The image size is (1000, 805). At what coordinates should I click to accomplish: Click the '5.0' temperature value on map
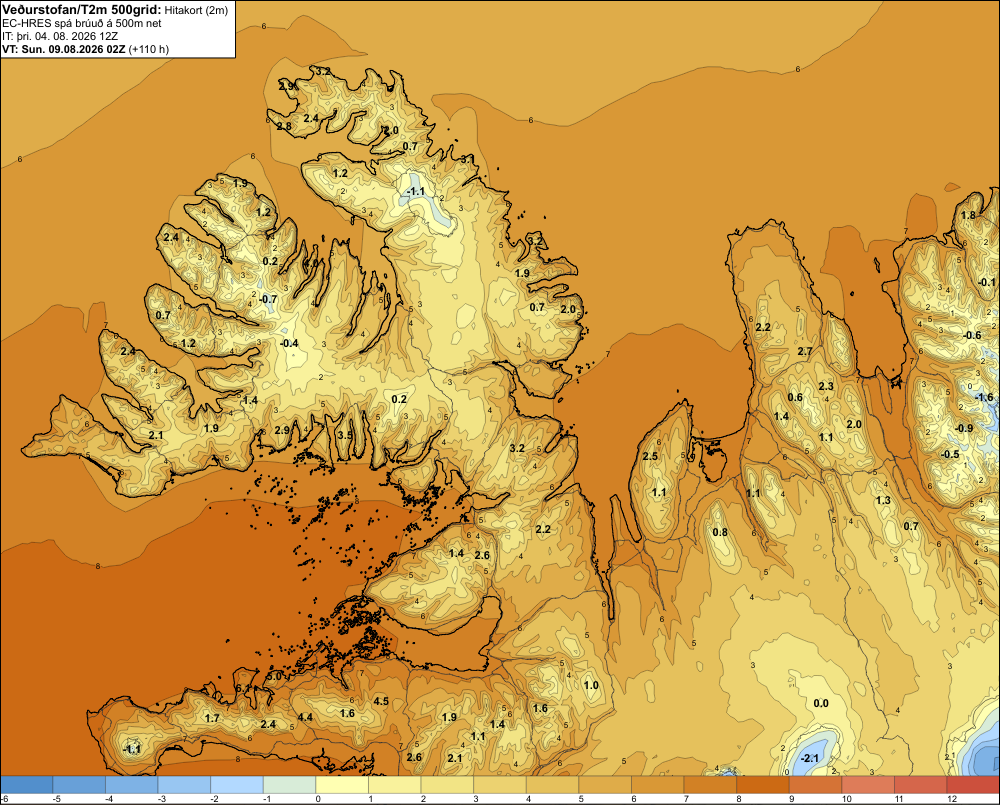[274, 676]
